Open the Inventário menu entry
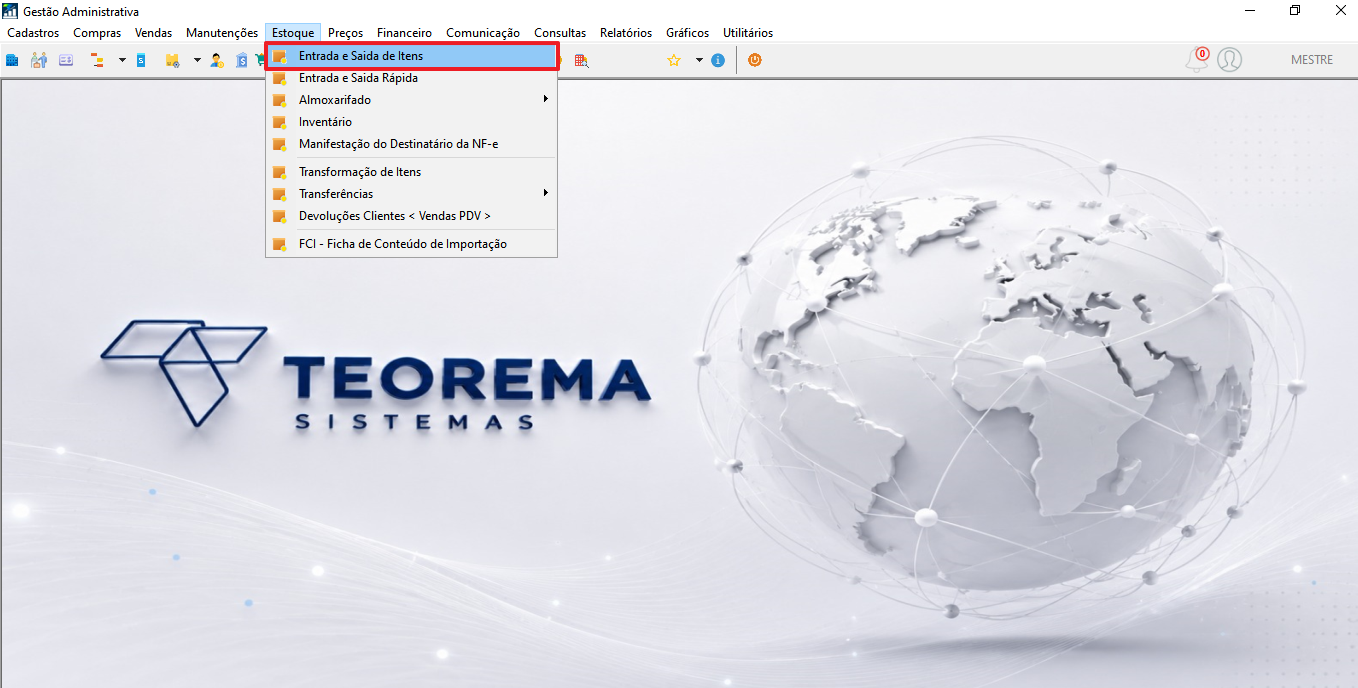 (411, 122)
